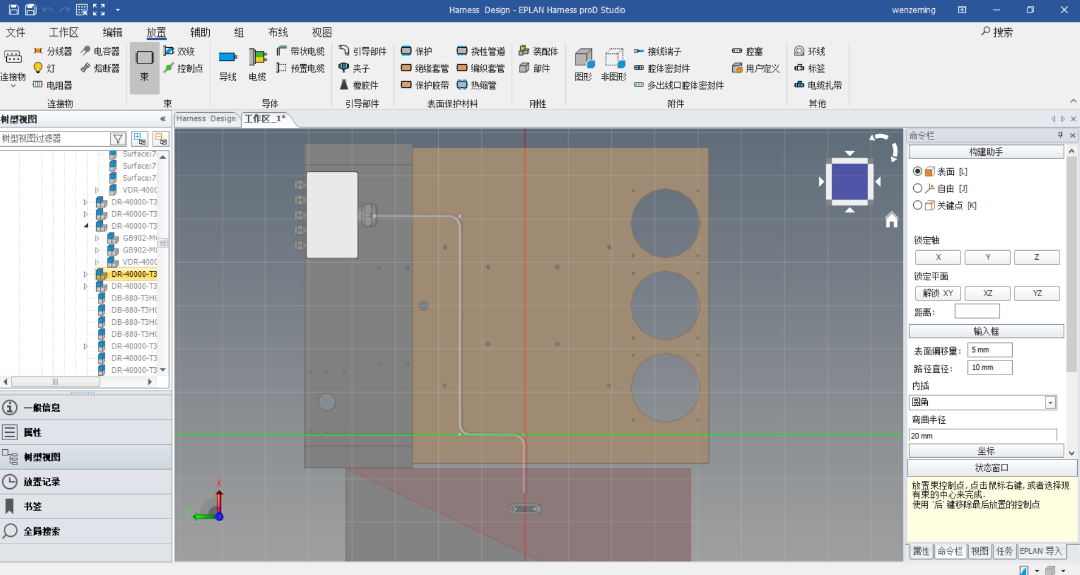The height and width of the screenshot is (575, 1080).
Task: Select the 束 (bundle) tool in the ribbon
Action: tap(144, 67)
